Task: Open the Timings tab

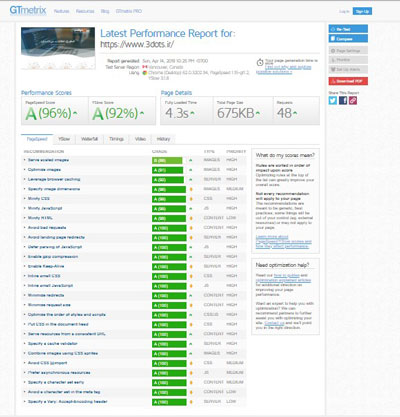Action: tap(116, 139)
